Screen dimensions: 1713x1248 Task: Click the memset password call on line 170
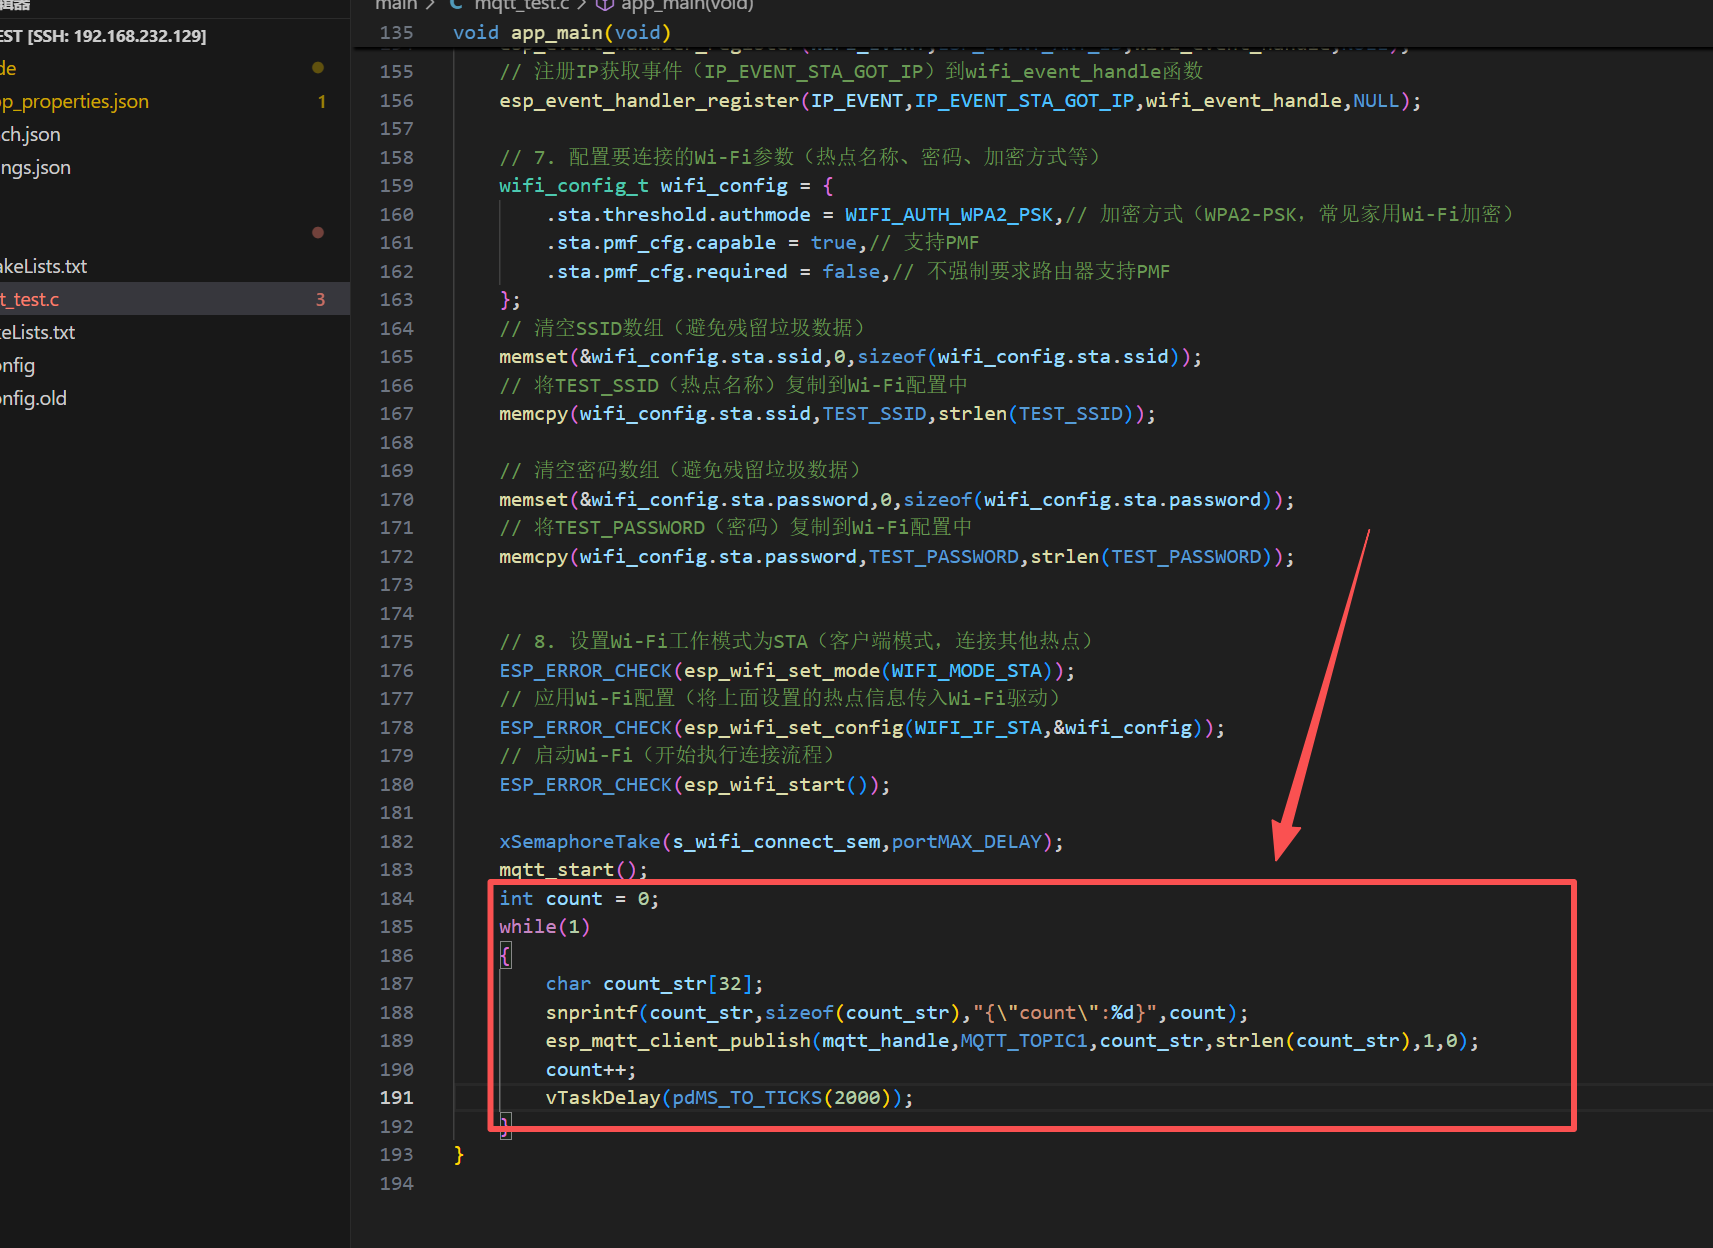click(x=897, y=499)
